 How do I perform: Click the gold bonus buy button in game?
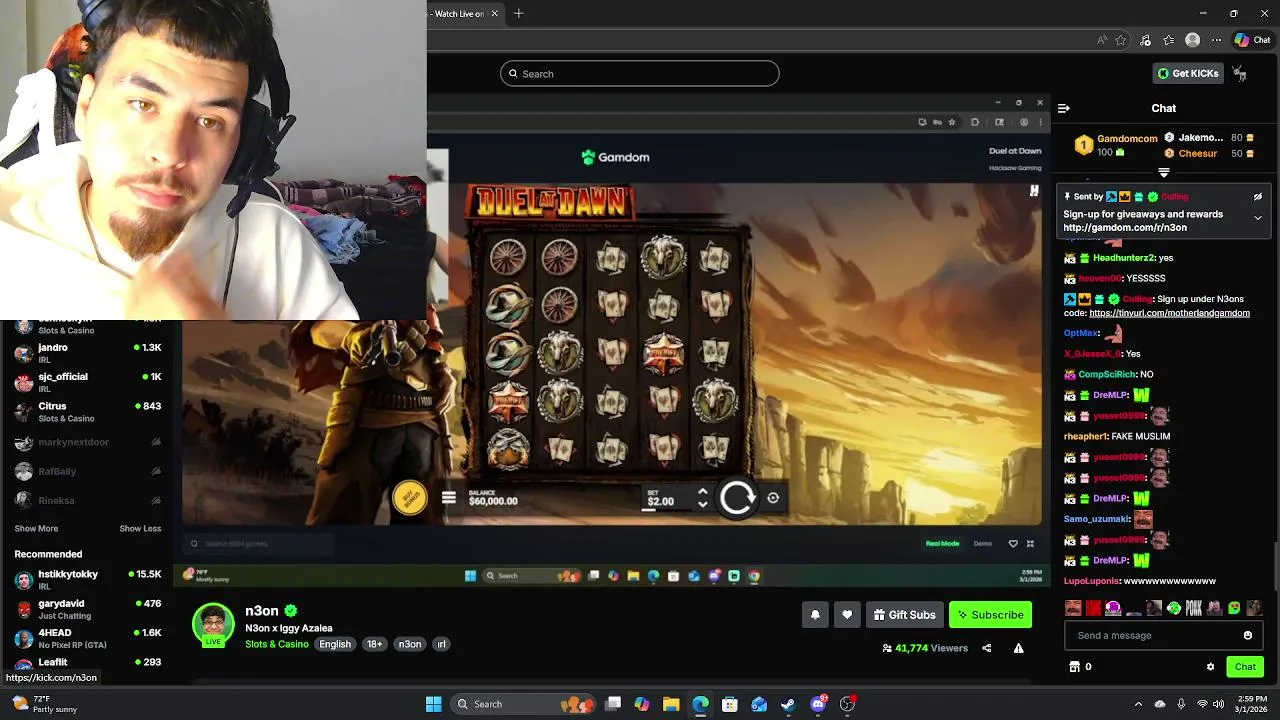409,497
